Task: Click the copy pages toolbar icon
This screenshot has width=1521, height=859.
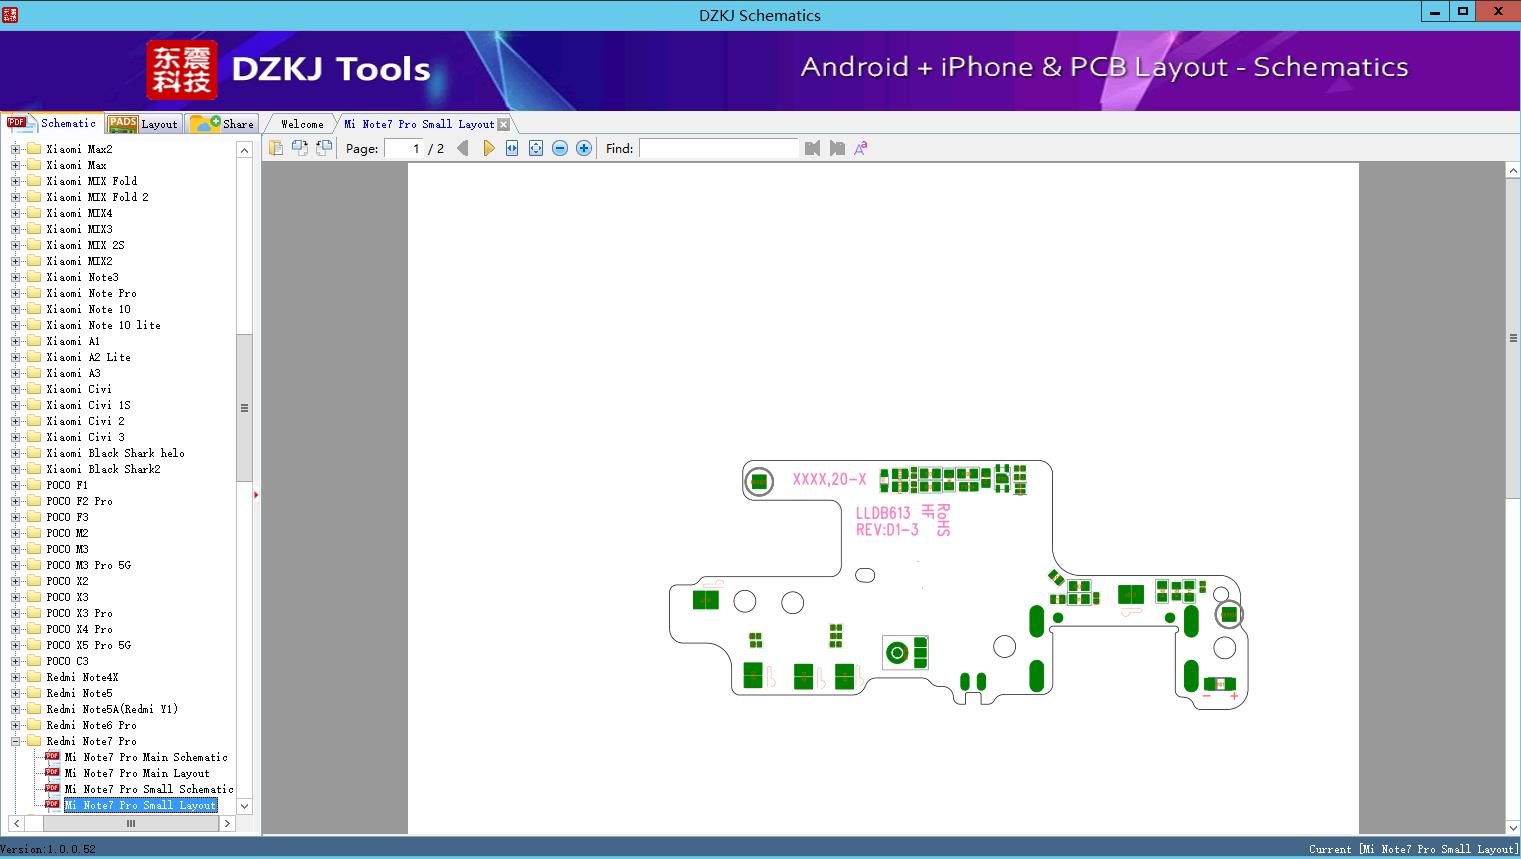Action: point(276,148)
